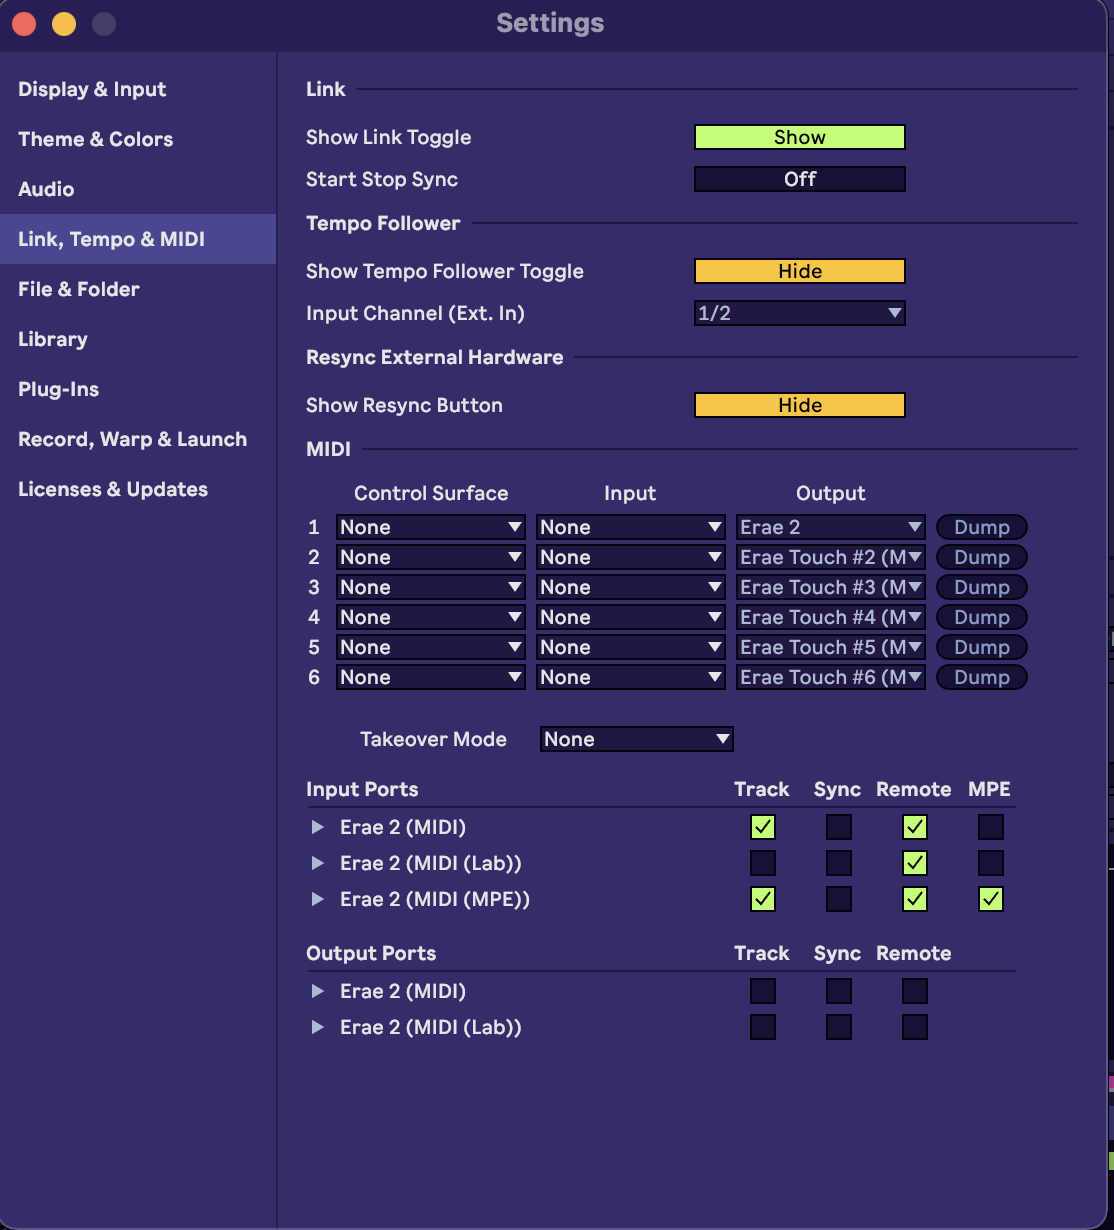Viewport: 1114px width, 1230px height.
Task: Toggle the Show Link Toggle button
Action: tap(800, 137)
